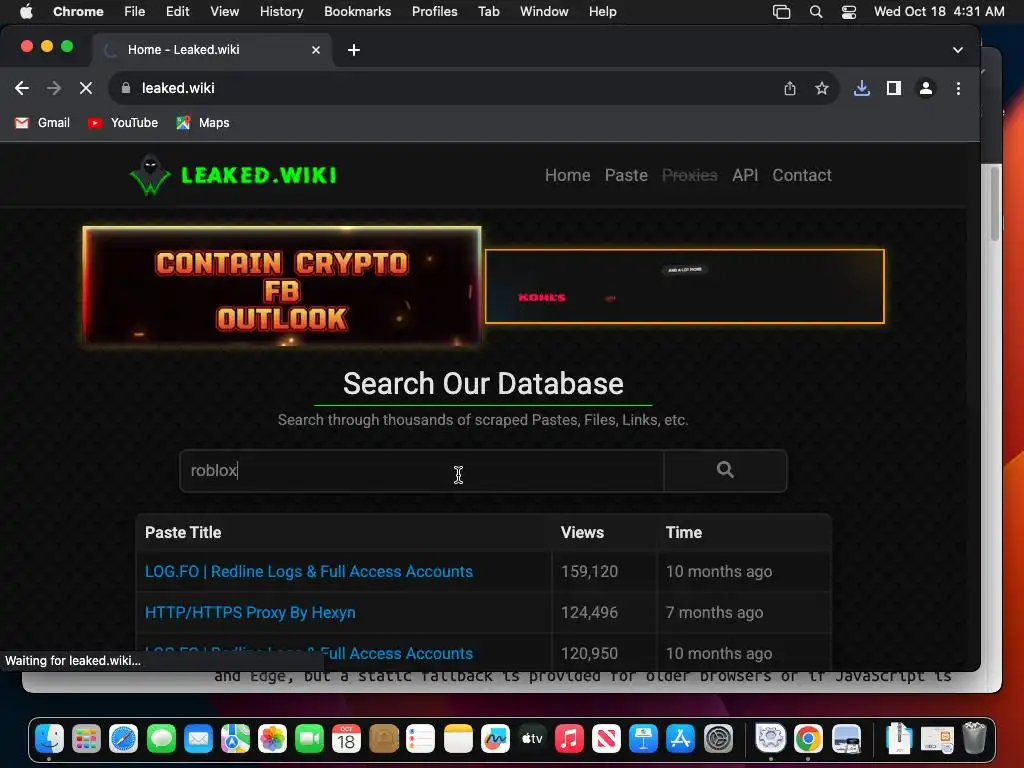Image resolution: width=1024 pixels, height=768 pixels.
Task: Click the Proxies nav link
Action: tap(690, 175)
